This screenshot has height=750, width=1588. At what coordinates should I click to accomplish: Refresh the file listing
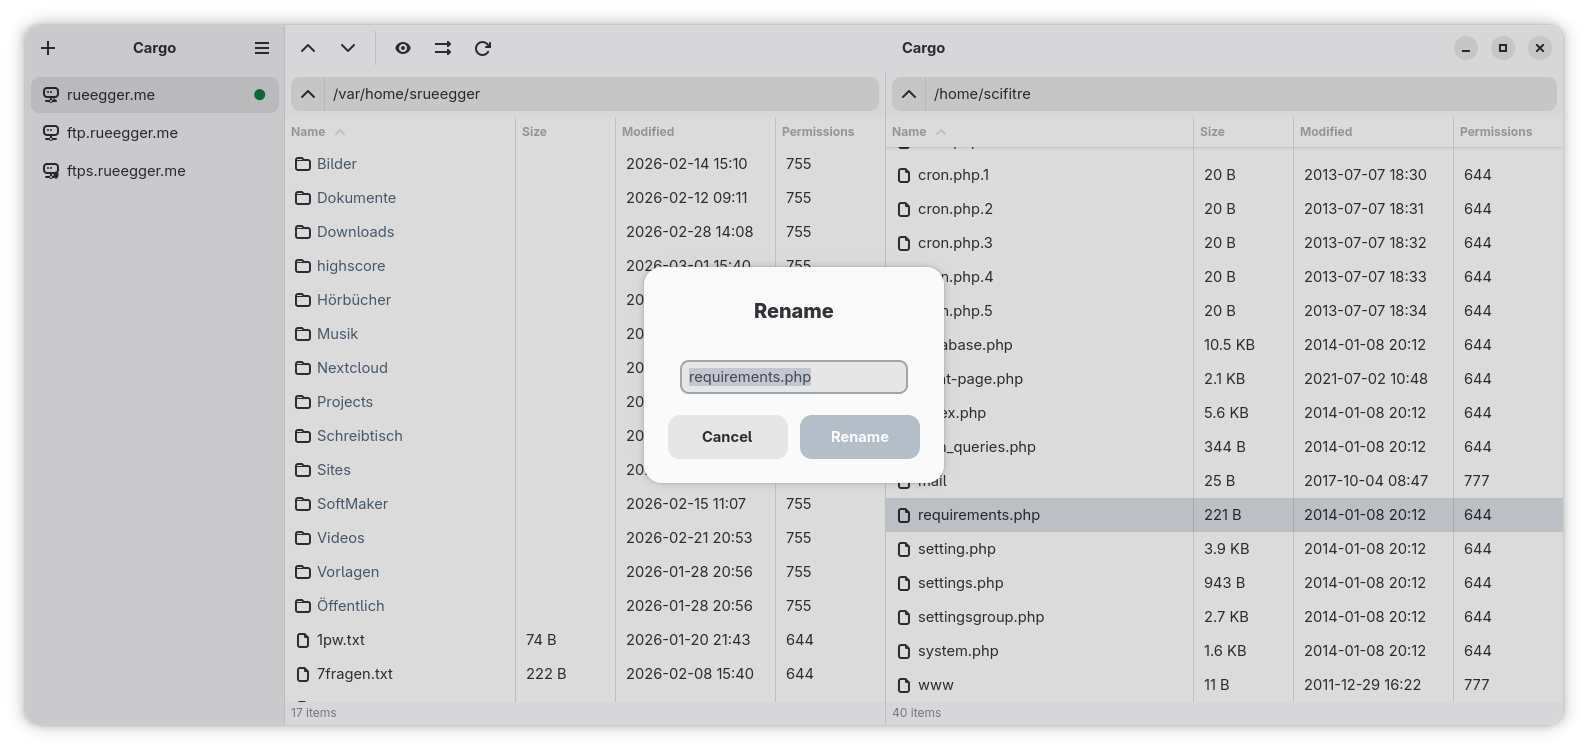coord(483,48)
